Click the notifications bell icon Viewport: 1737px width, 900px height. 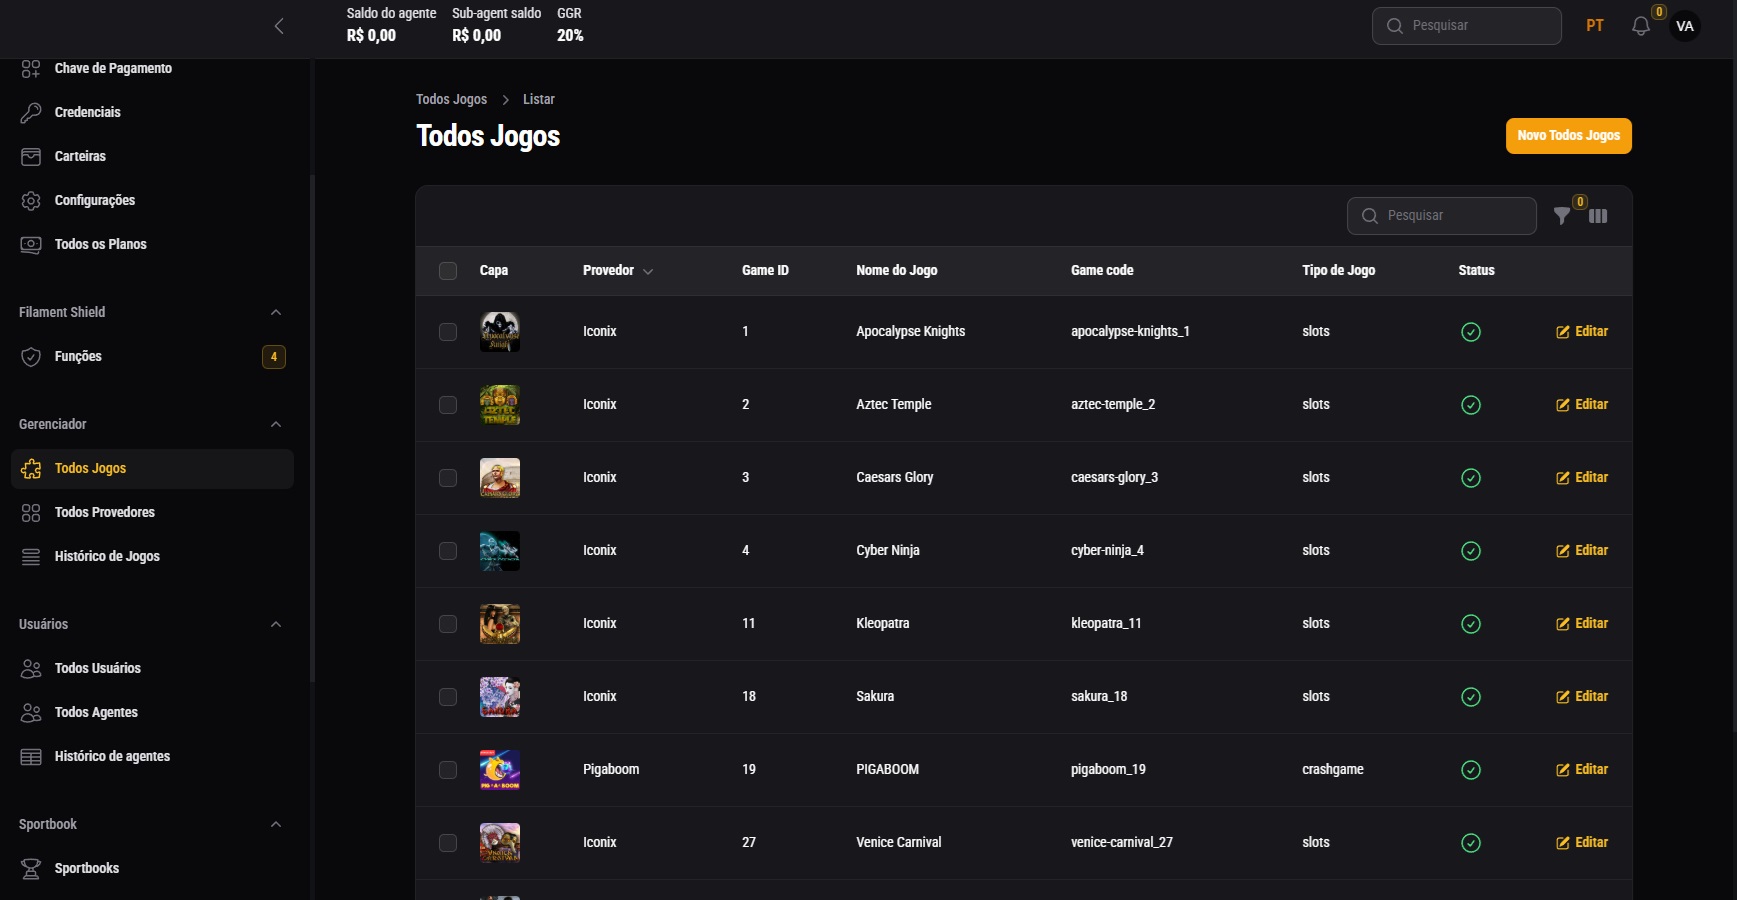pos(1640,27)
